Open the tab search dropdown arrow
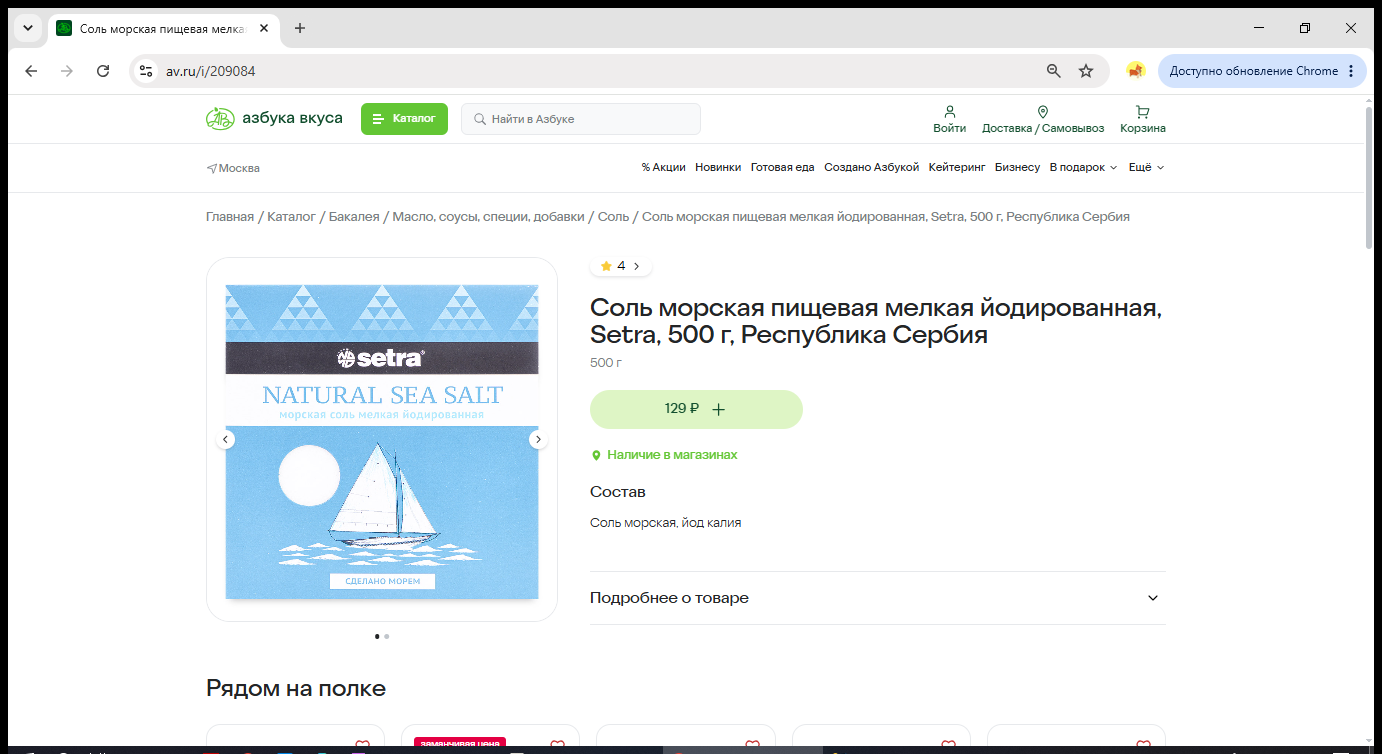 (28, 28)
